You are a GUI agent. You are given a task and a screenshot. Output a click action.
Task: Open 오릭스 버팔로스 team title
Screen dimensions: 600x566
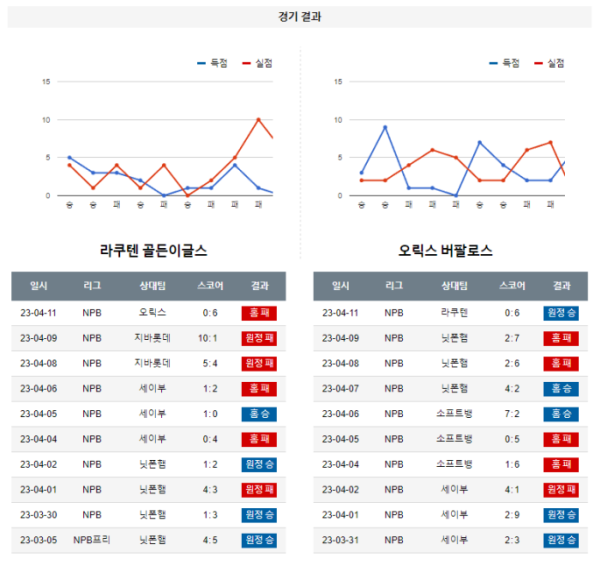pyautogui.click(x=445, y=251)
